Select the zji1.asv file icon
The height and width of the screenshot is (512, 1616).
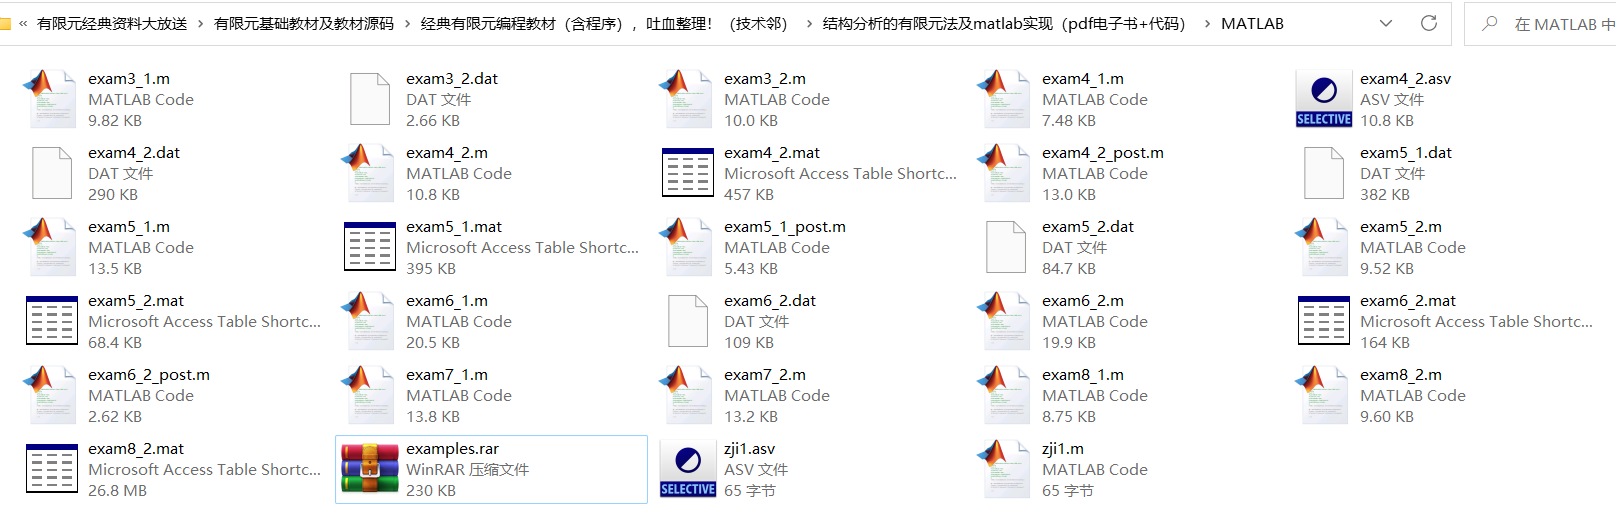tap(688, 469)
